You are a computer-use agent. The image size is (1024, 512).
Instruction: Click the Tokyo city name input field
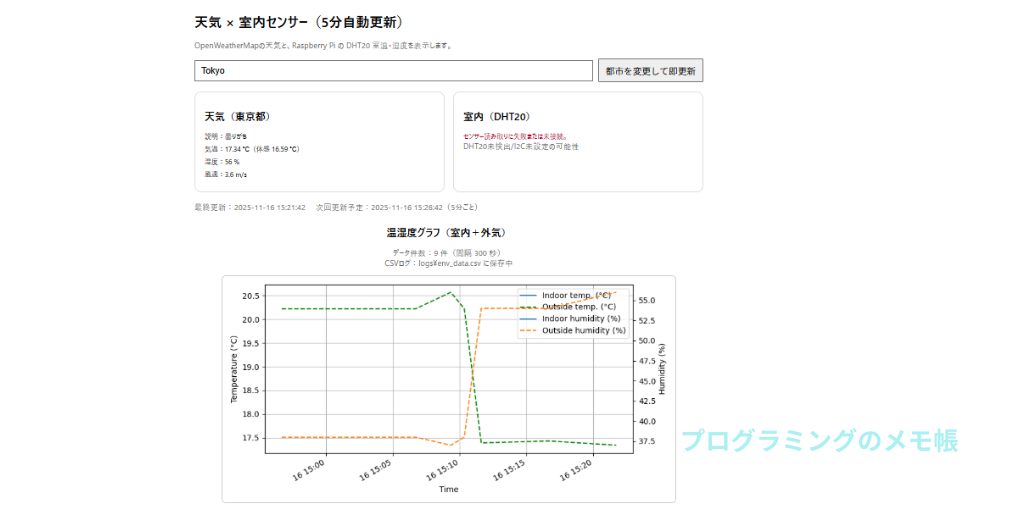pos(394,71)
